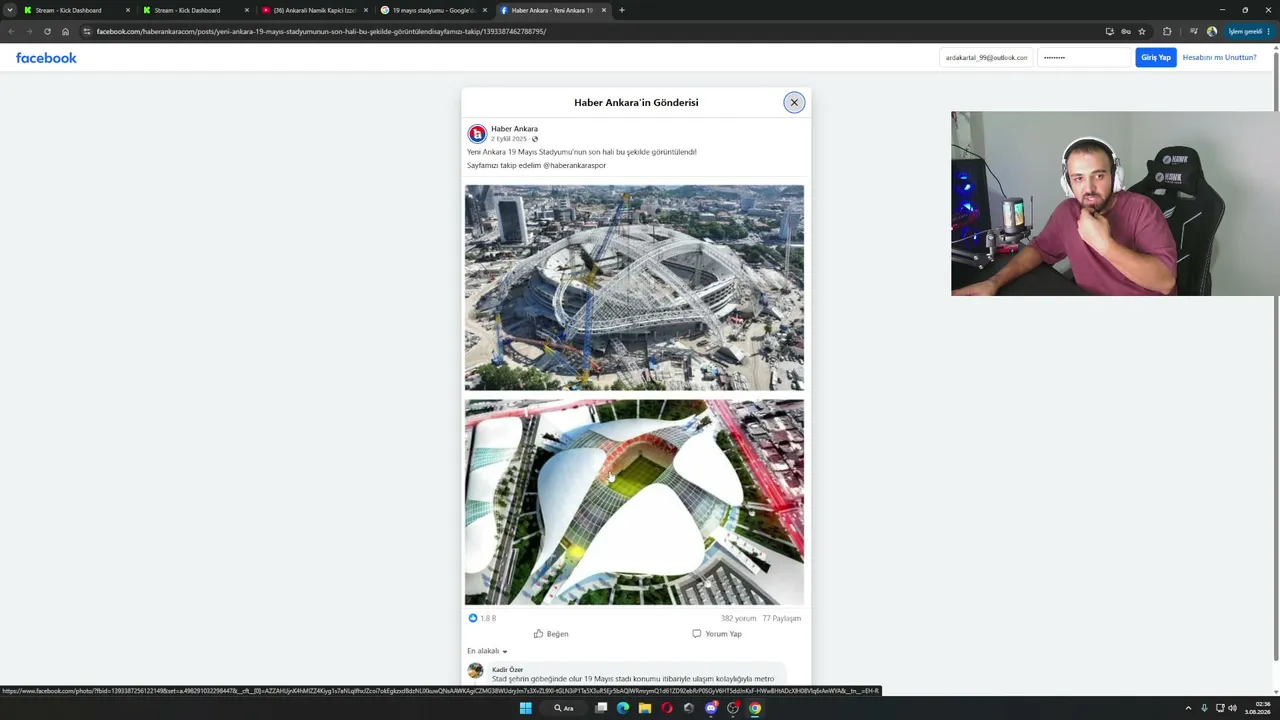
Task: Open the volume tray icon
Action: (x=1232, y=708)
